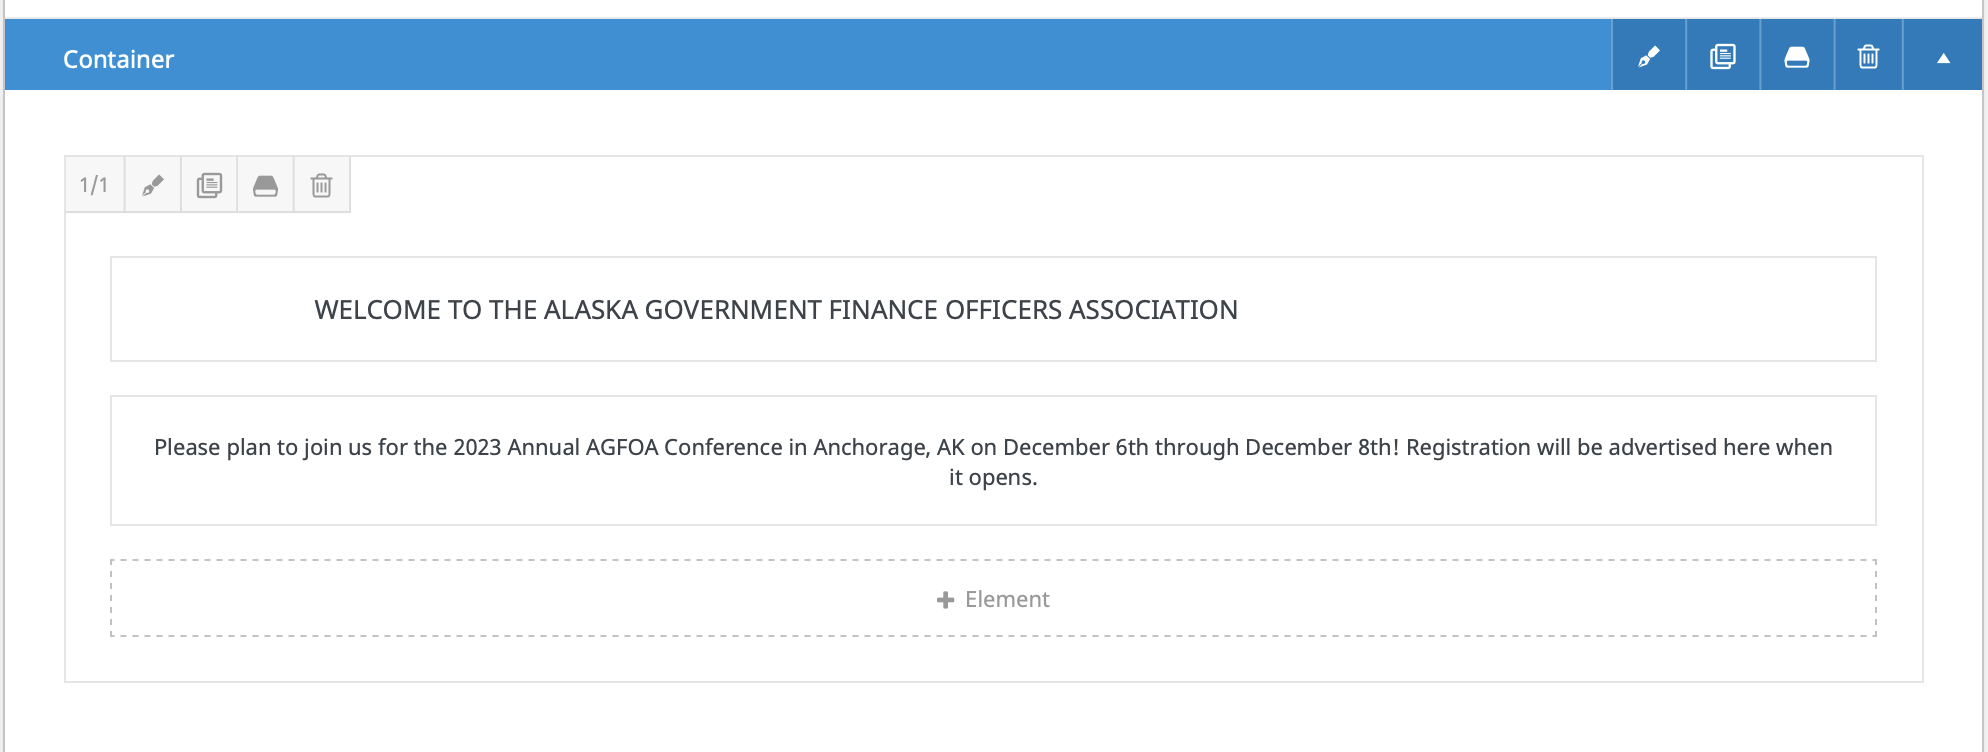Save the column using the drive icon
The height and width of the screenshot is (752, 1988).
[265, 185]
